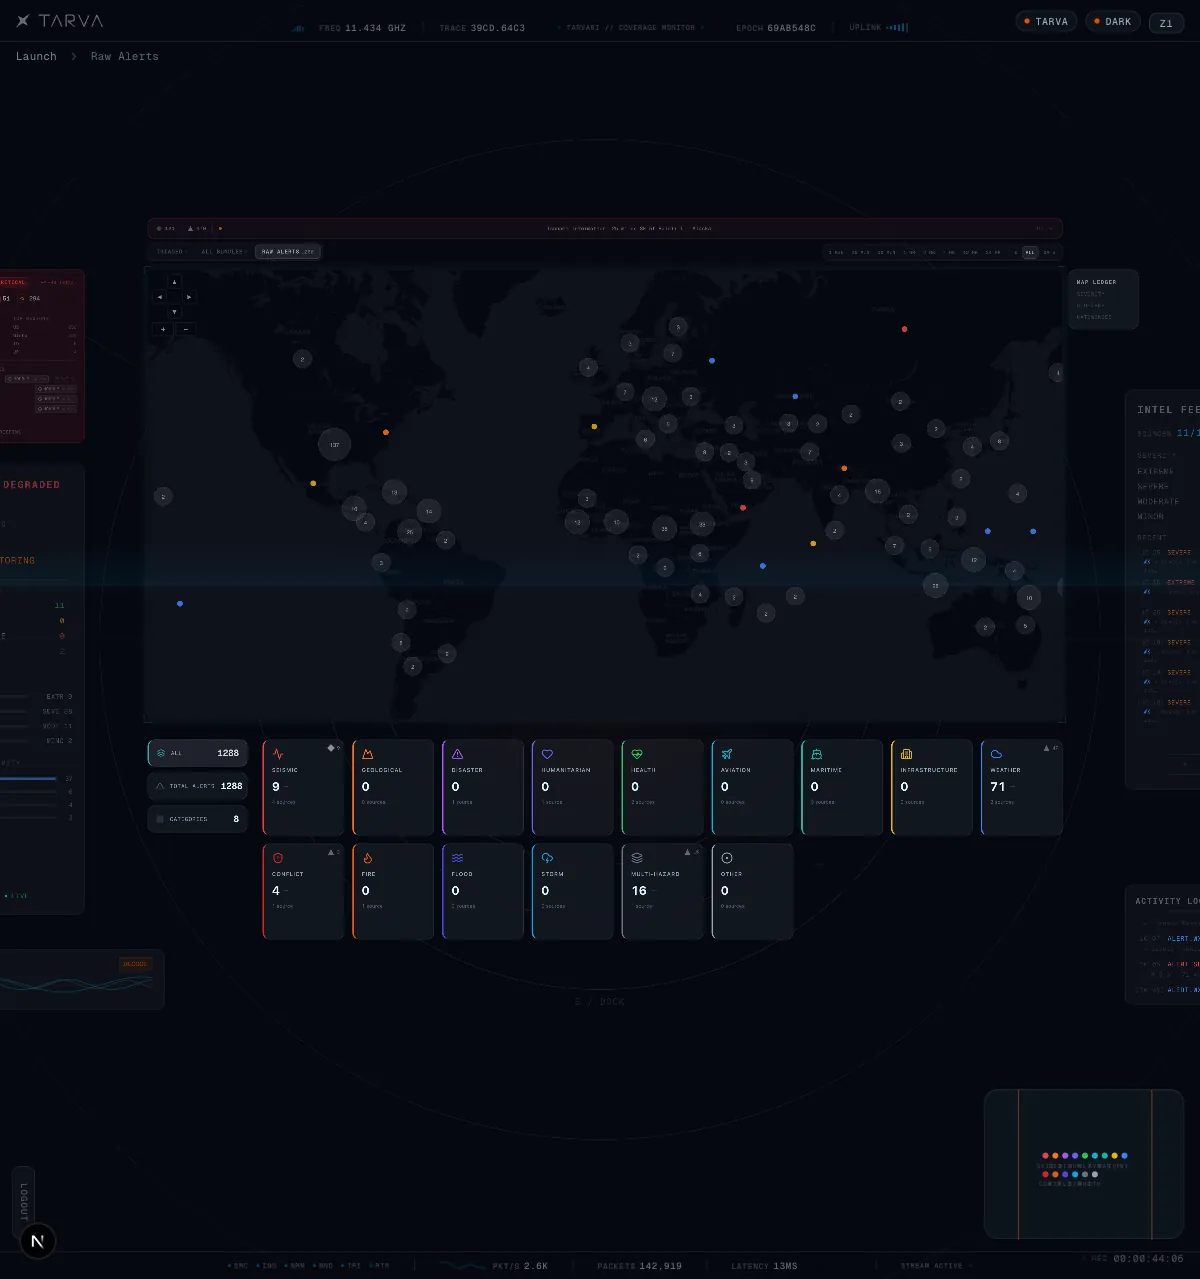
Task: Zoom in the map with plus
Action: [x=163, y=329]
